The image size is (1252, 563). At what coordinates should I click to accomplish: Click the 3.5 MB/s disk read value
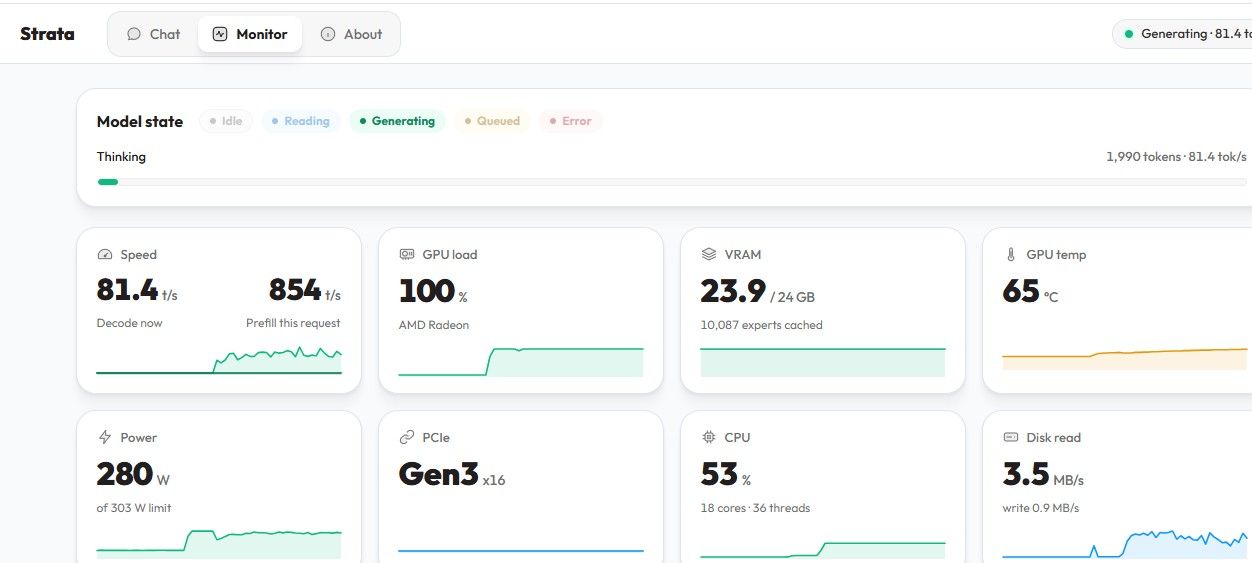click(x=1043, y=474)
